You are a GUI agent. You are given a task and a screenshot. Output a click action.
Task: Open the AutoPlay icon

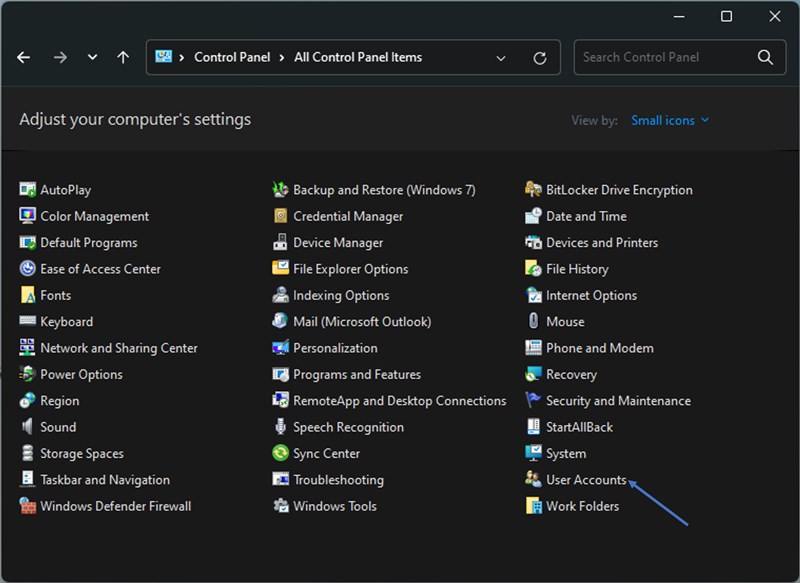(x=28, y=190)
